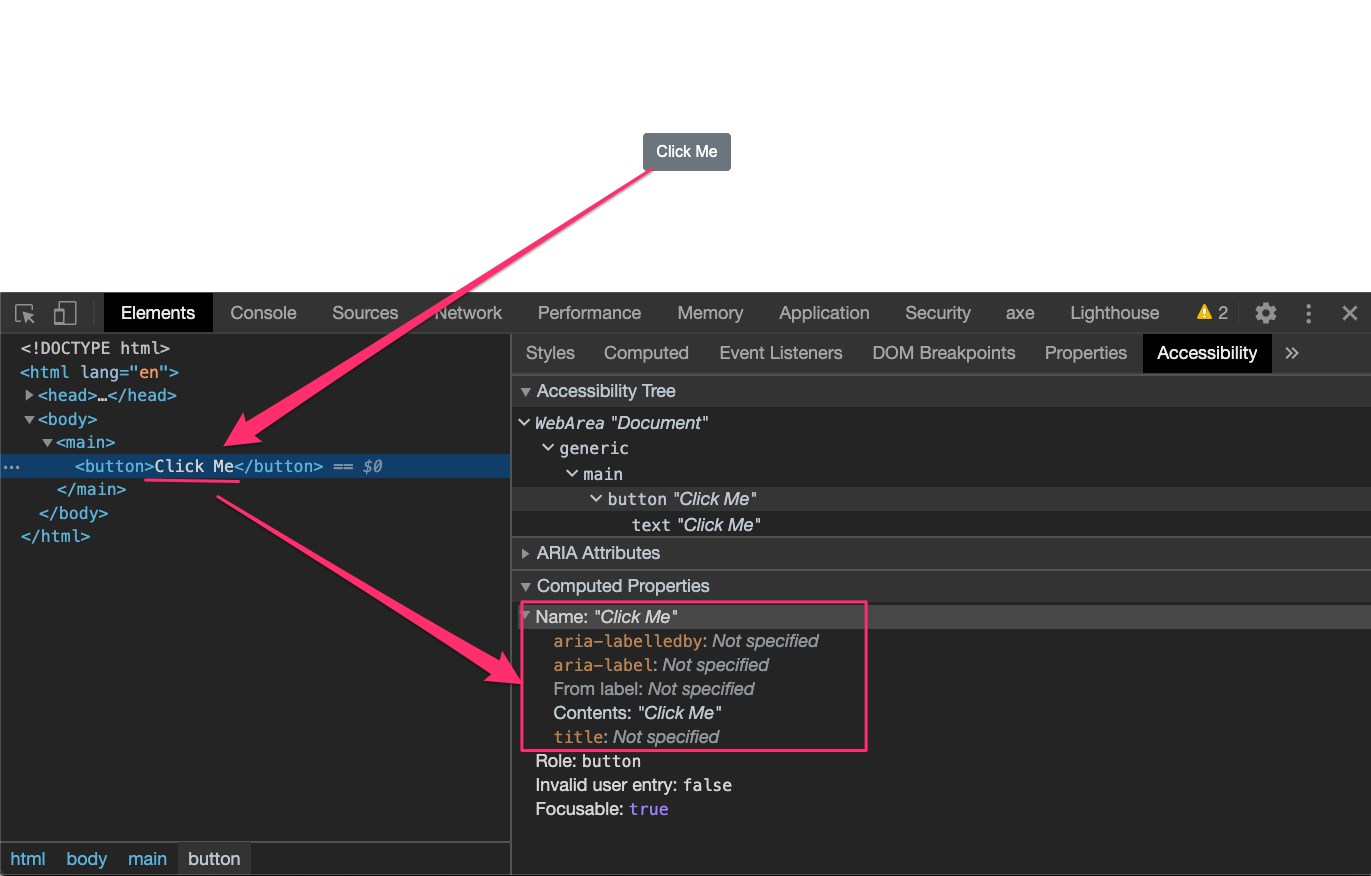Select text "Click Me" accessibility node
This screenshot has width=1371, height=876.
[x=696, y=525]
